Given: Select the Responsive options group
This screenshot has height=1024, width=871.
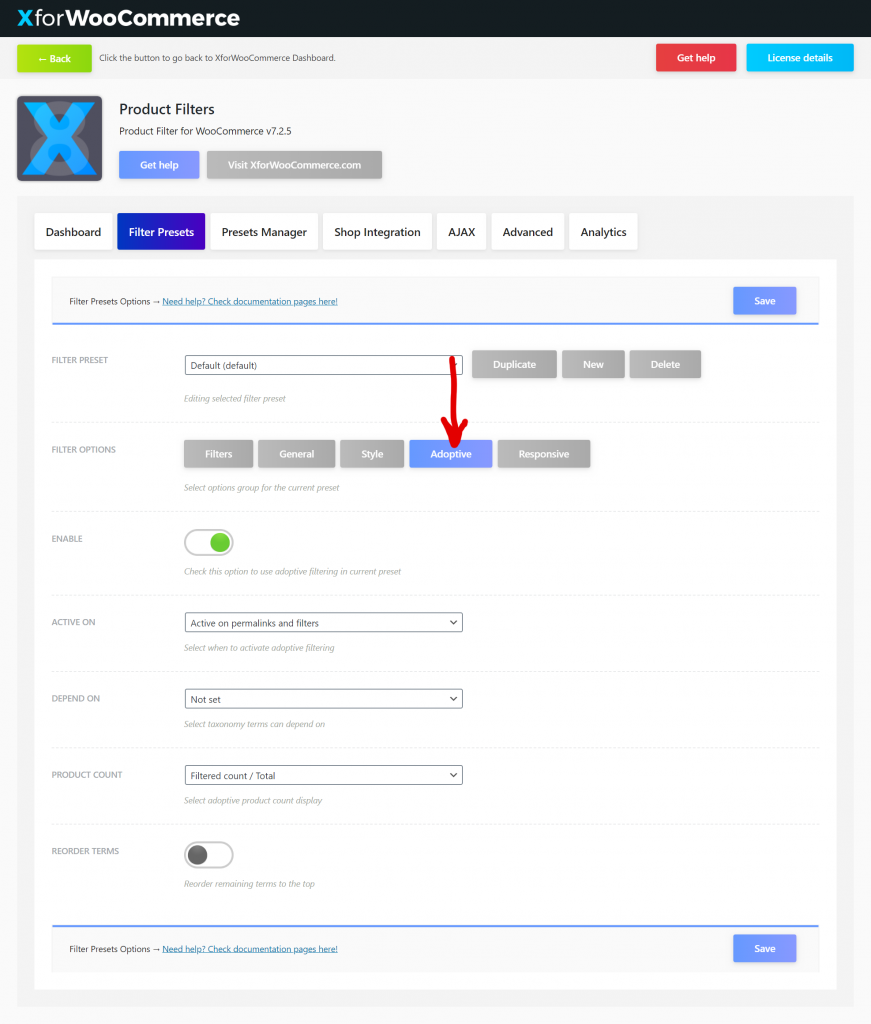Looking at the screenshot, I should [544, 454].
